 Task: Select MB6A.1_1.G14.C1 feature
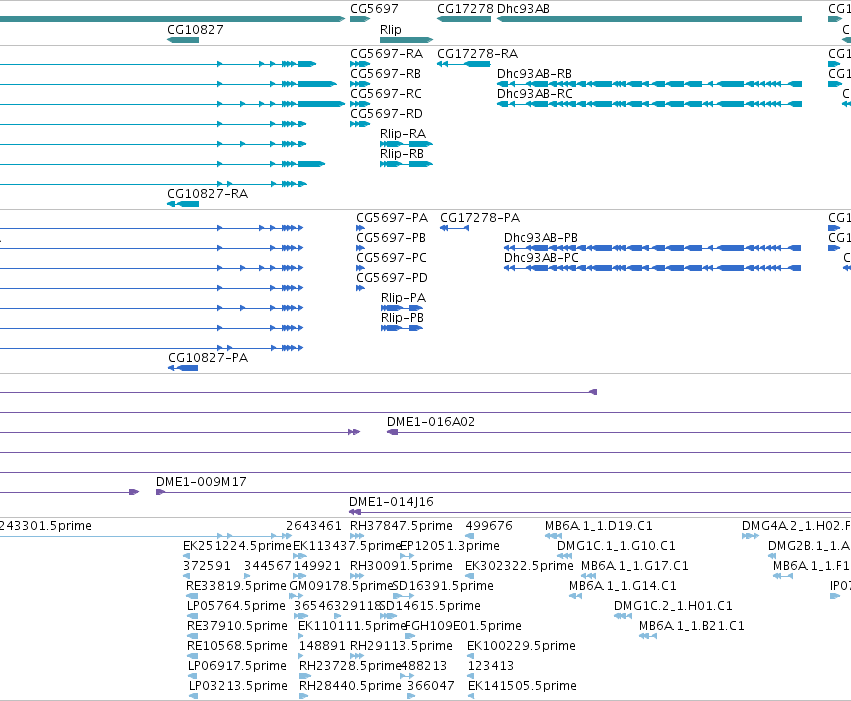point(623,586)
